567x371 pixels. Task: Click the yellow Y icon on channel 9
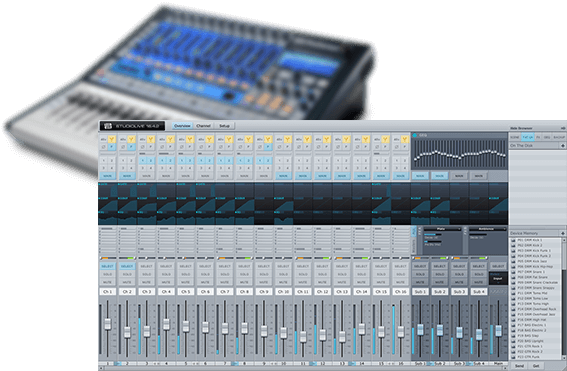click(x=268, y=139)
